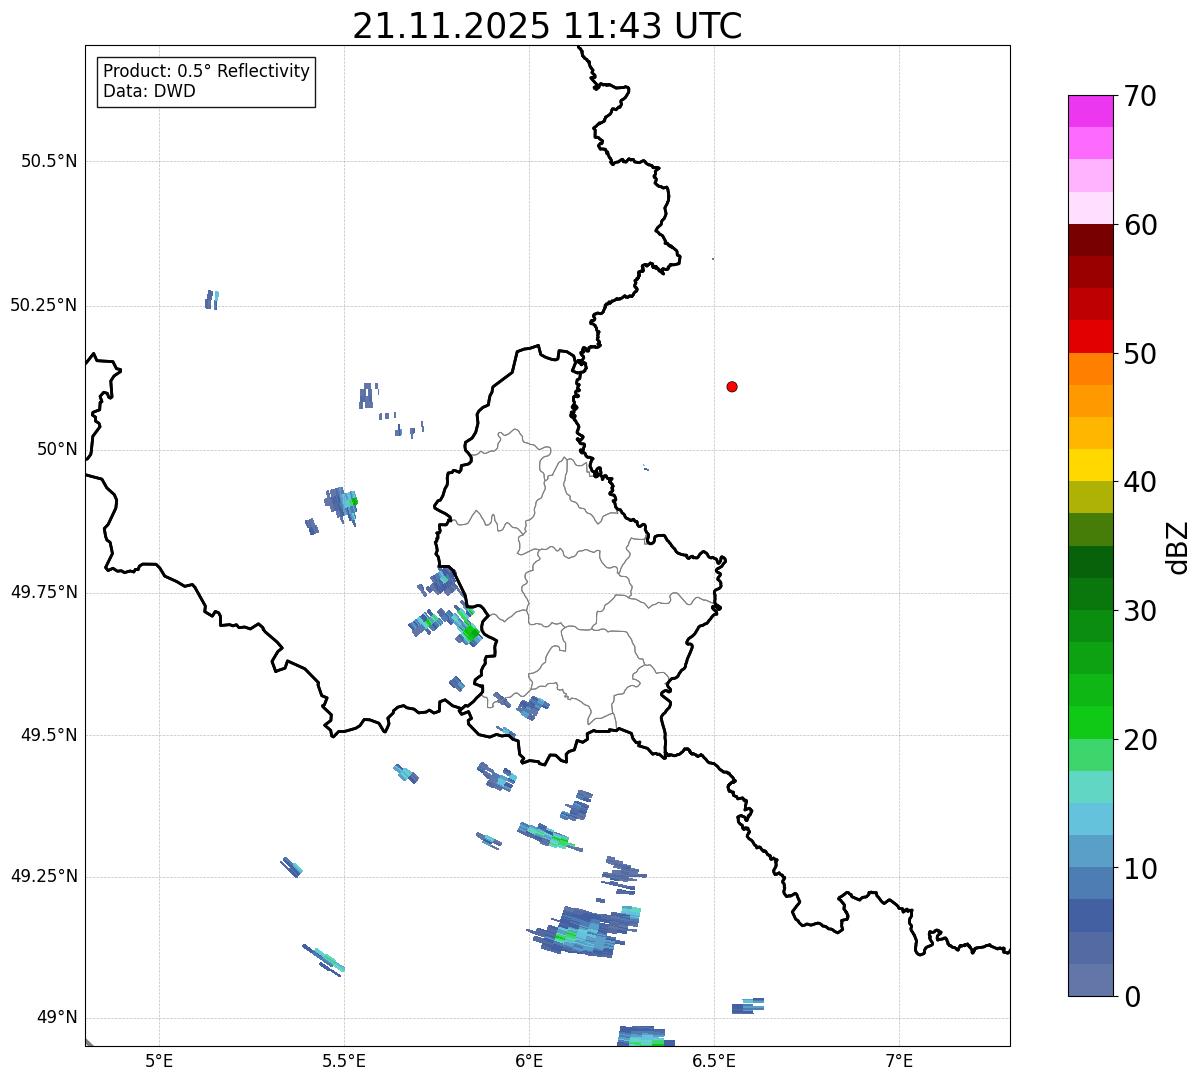Click the orange colorbar swatch below 50

(x=1091, y=369)
